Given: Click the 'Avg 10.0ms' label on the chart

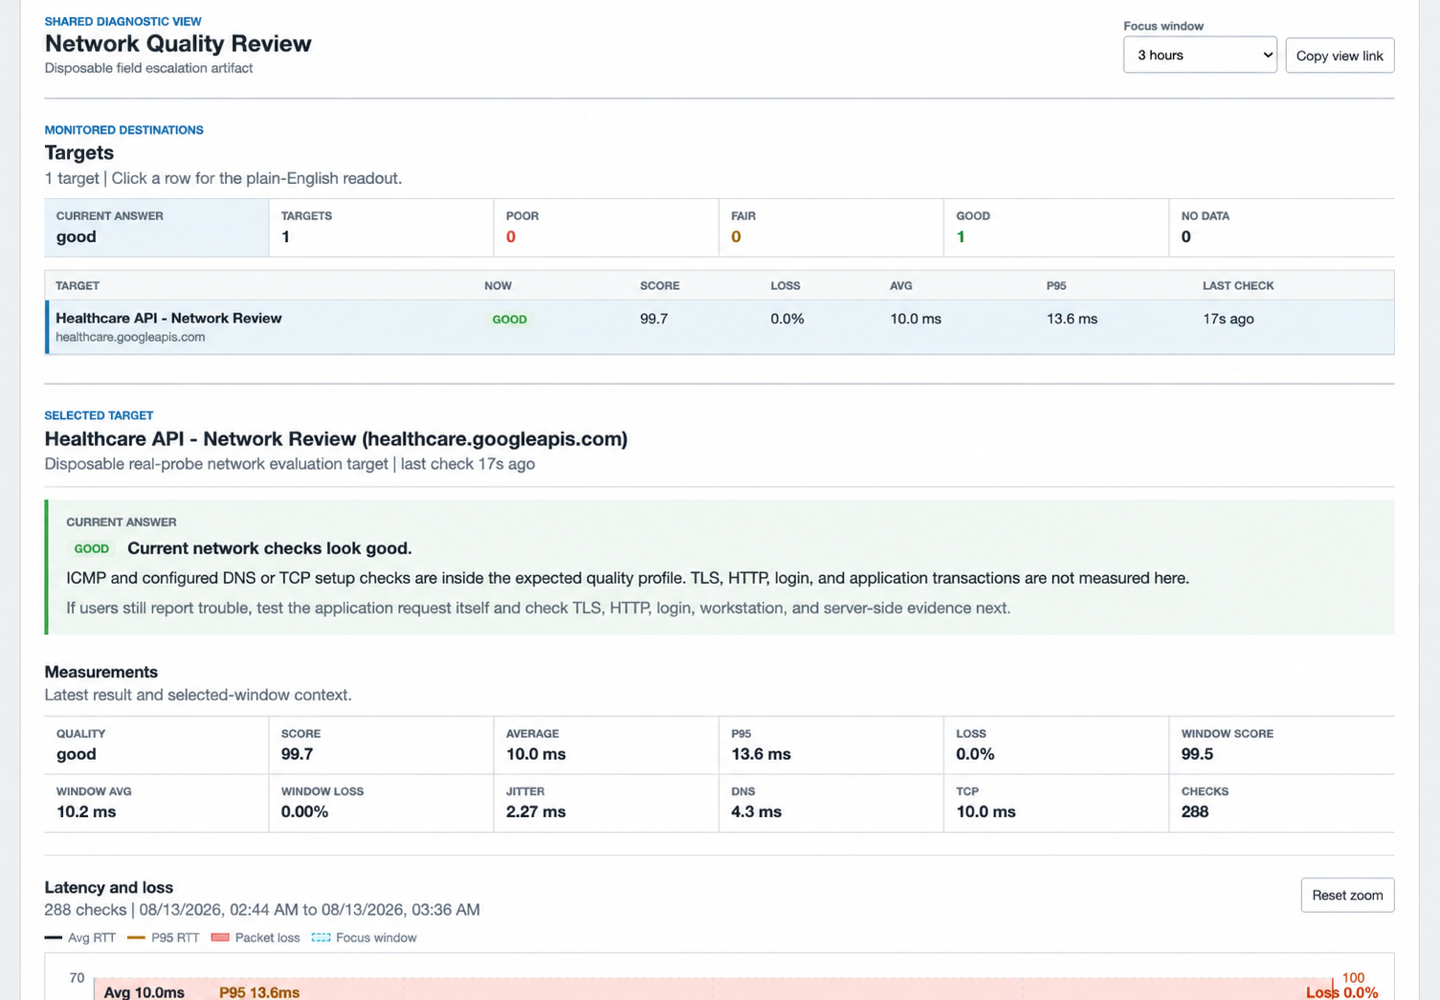Looking at the screenshot, I should [144, 992].
